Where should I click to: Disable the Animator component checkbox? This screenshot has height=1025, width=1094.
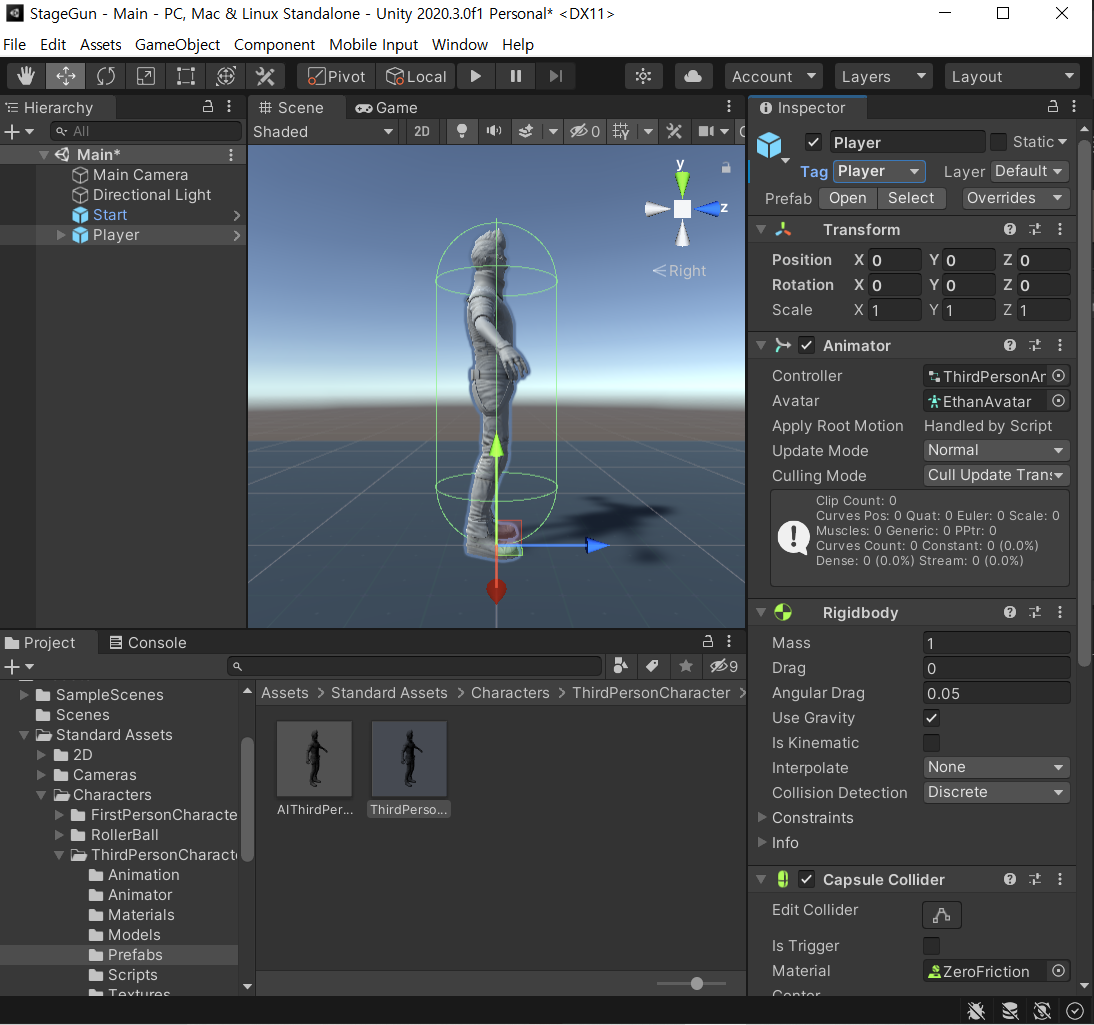pos(807,345)
